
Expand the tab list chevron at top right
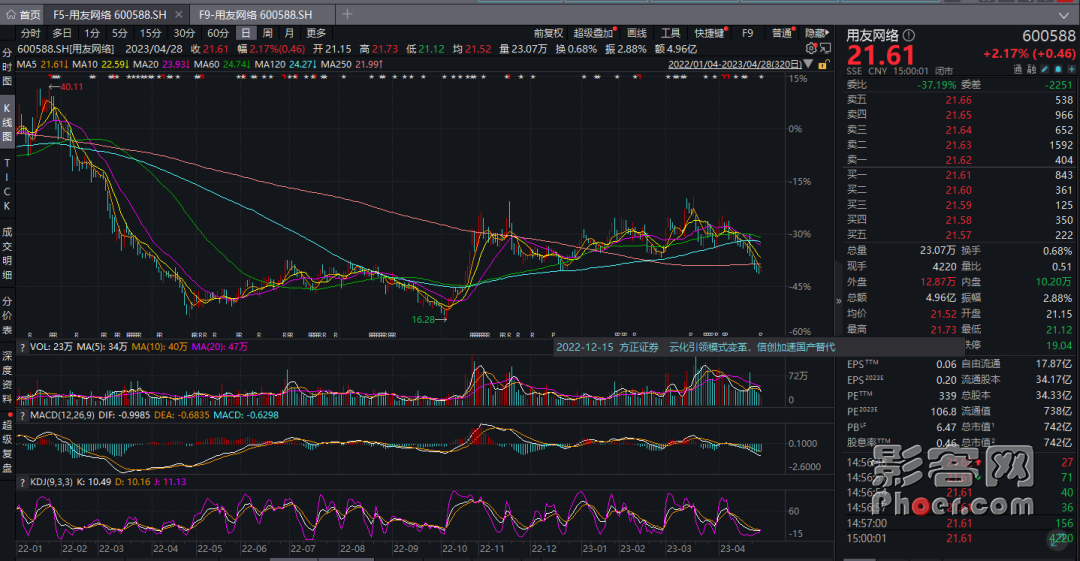click(x=1063, y=14)
